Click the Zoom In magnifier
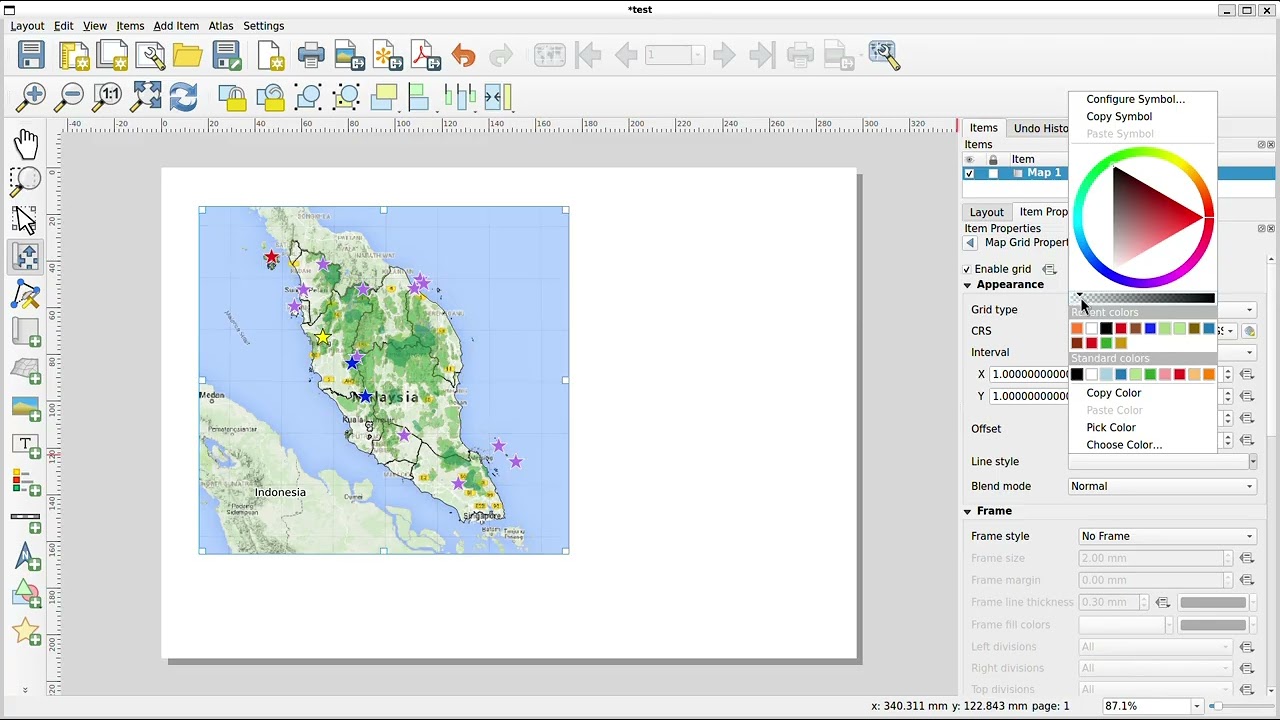 pos(32,97)
